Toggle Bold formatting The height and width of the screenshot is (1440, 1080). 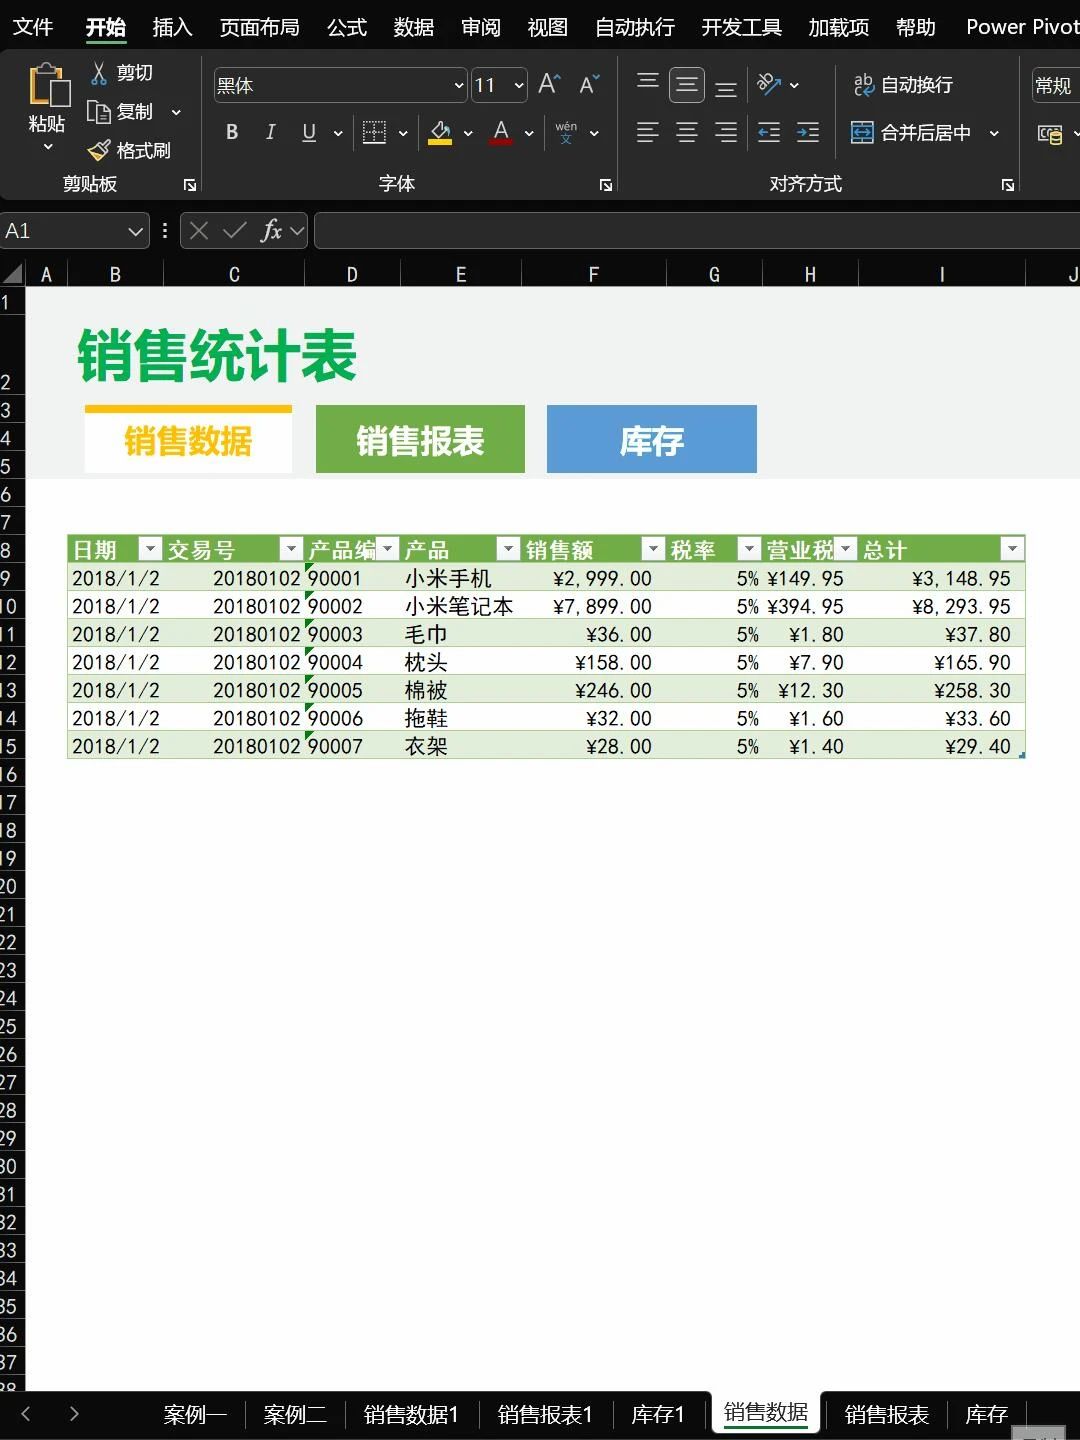click(x=232, y=132)
